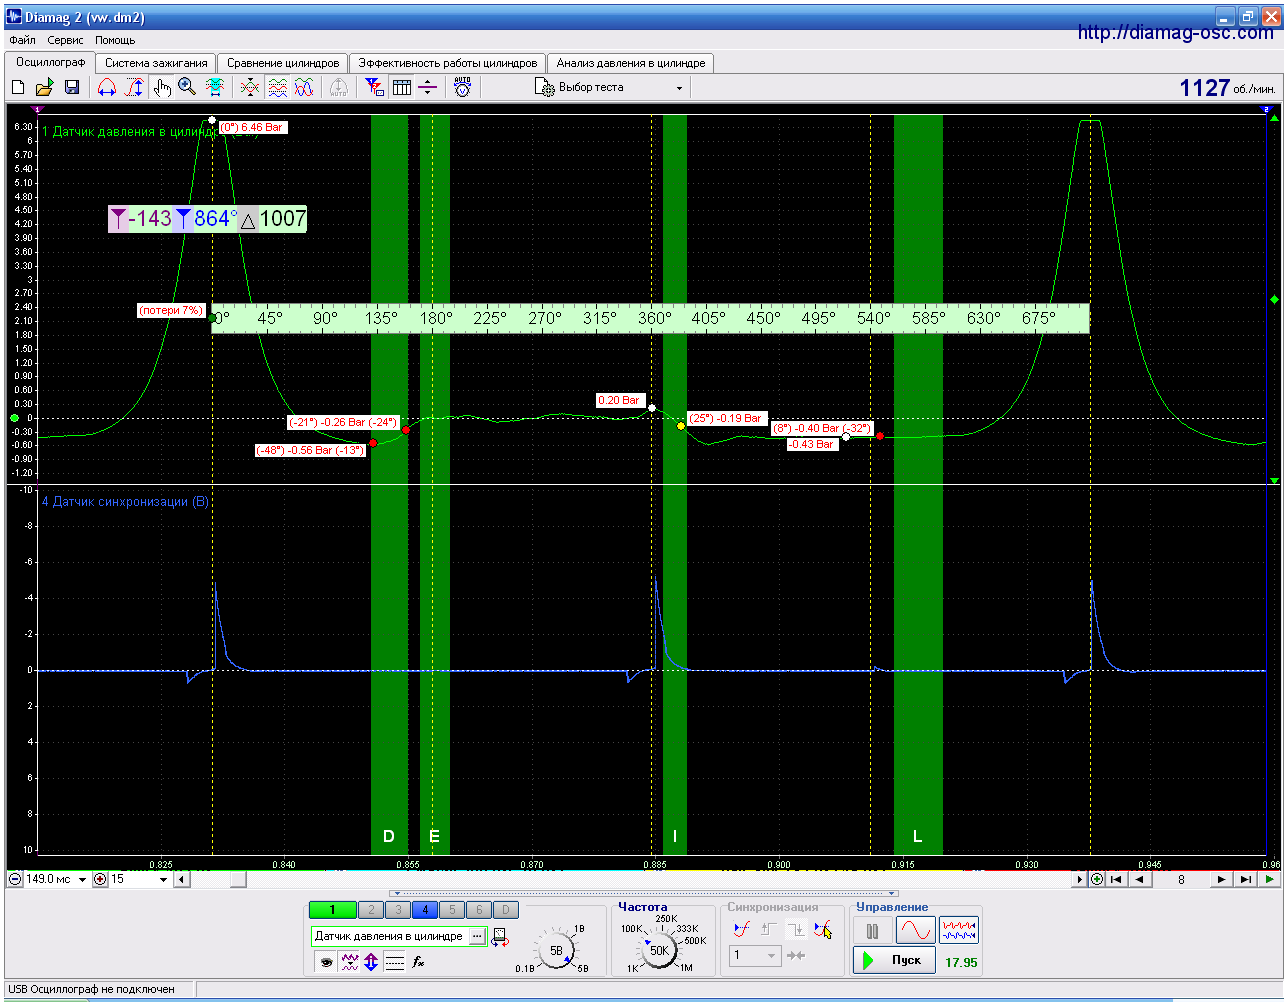Select the sync icon with yellow cursor
This screenshot has width=1288, height=1002.
[823, 929]
